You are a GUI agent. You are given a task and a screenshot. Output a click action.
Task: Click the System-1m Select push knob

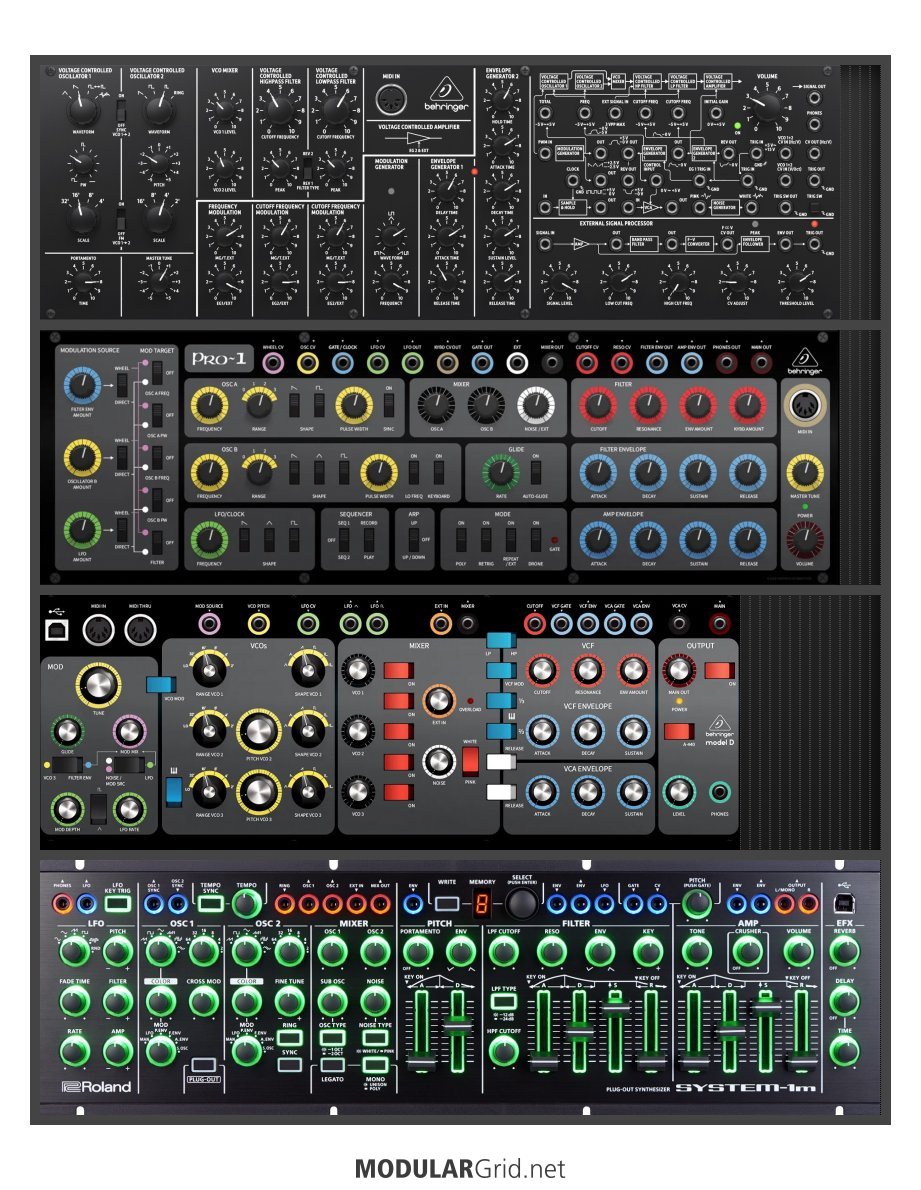[522, 903]
